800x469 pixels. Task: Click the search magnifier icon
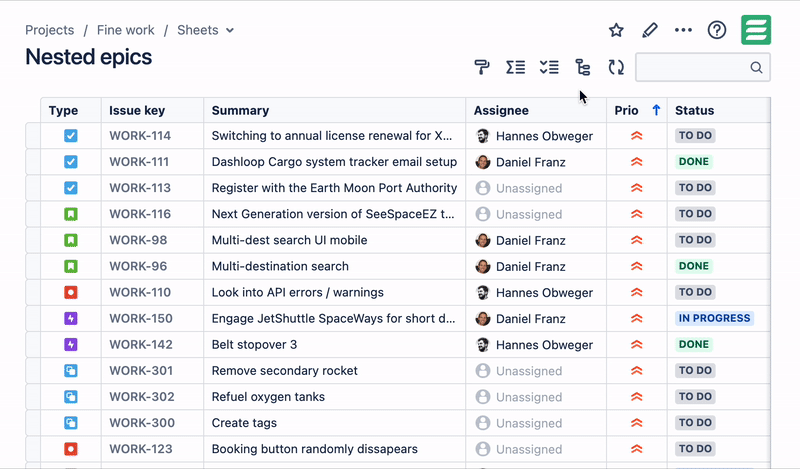(756, 67)
